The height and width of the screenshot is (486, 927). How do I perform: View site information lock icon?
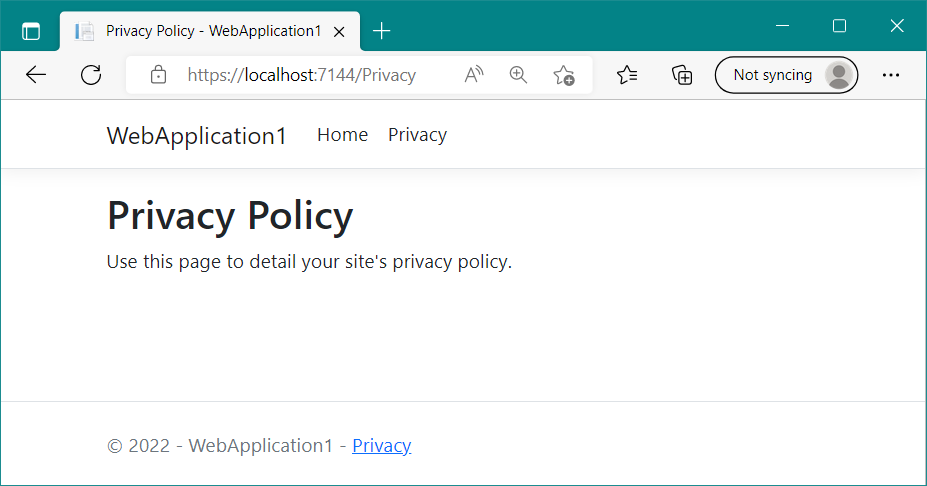point(158,74)
